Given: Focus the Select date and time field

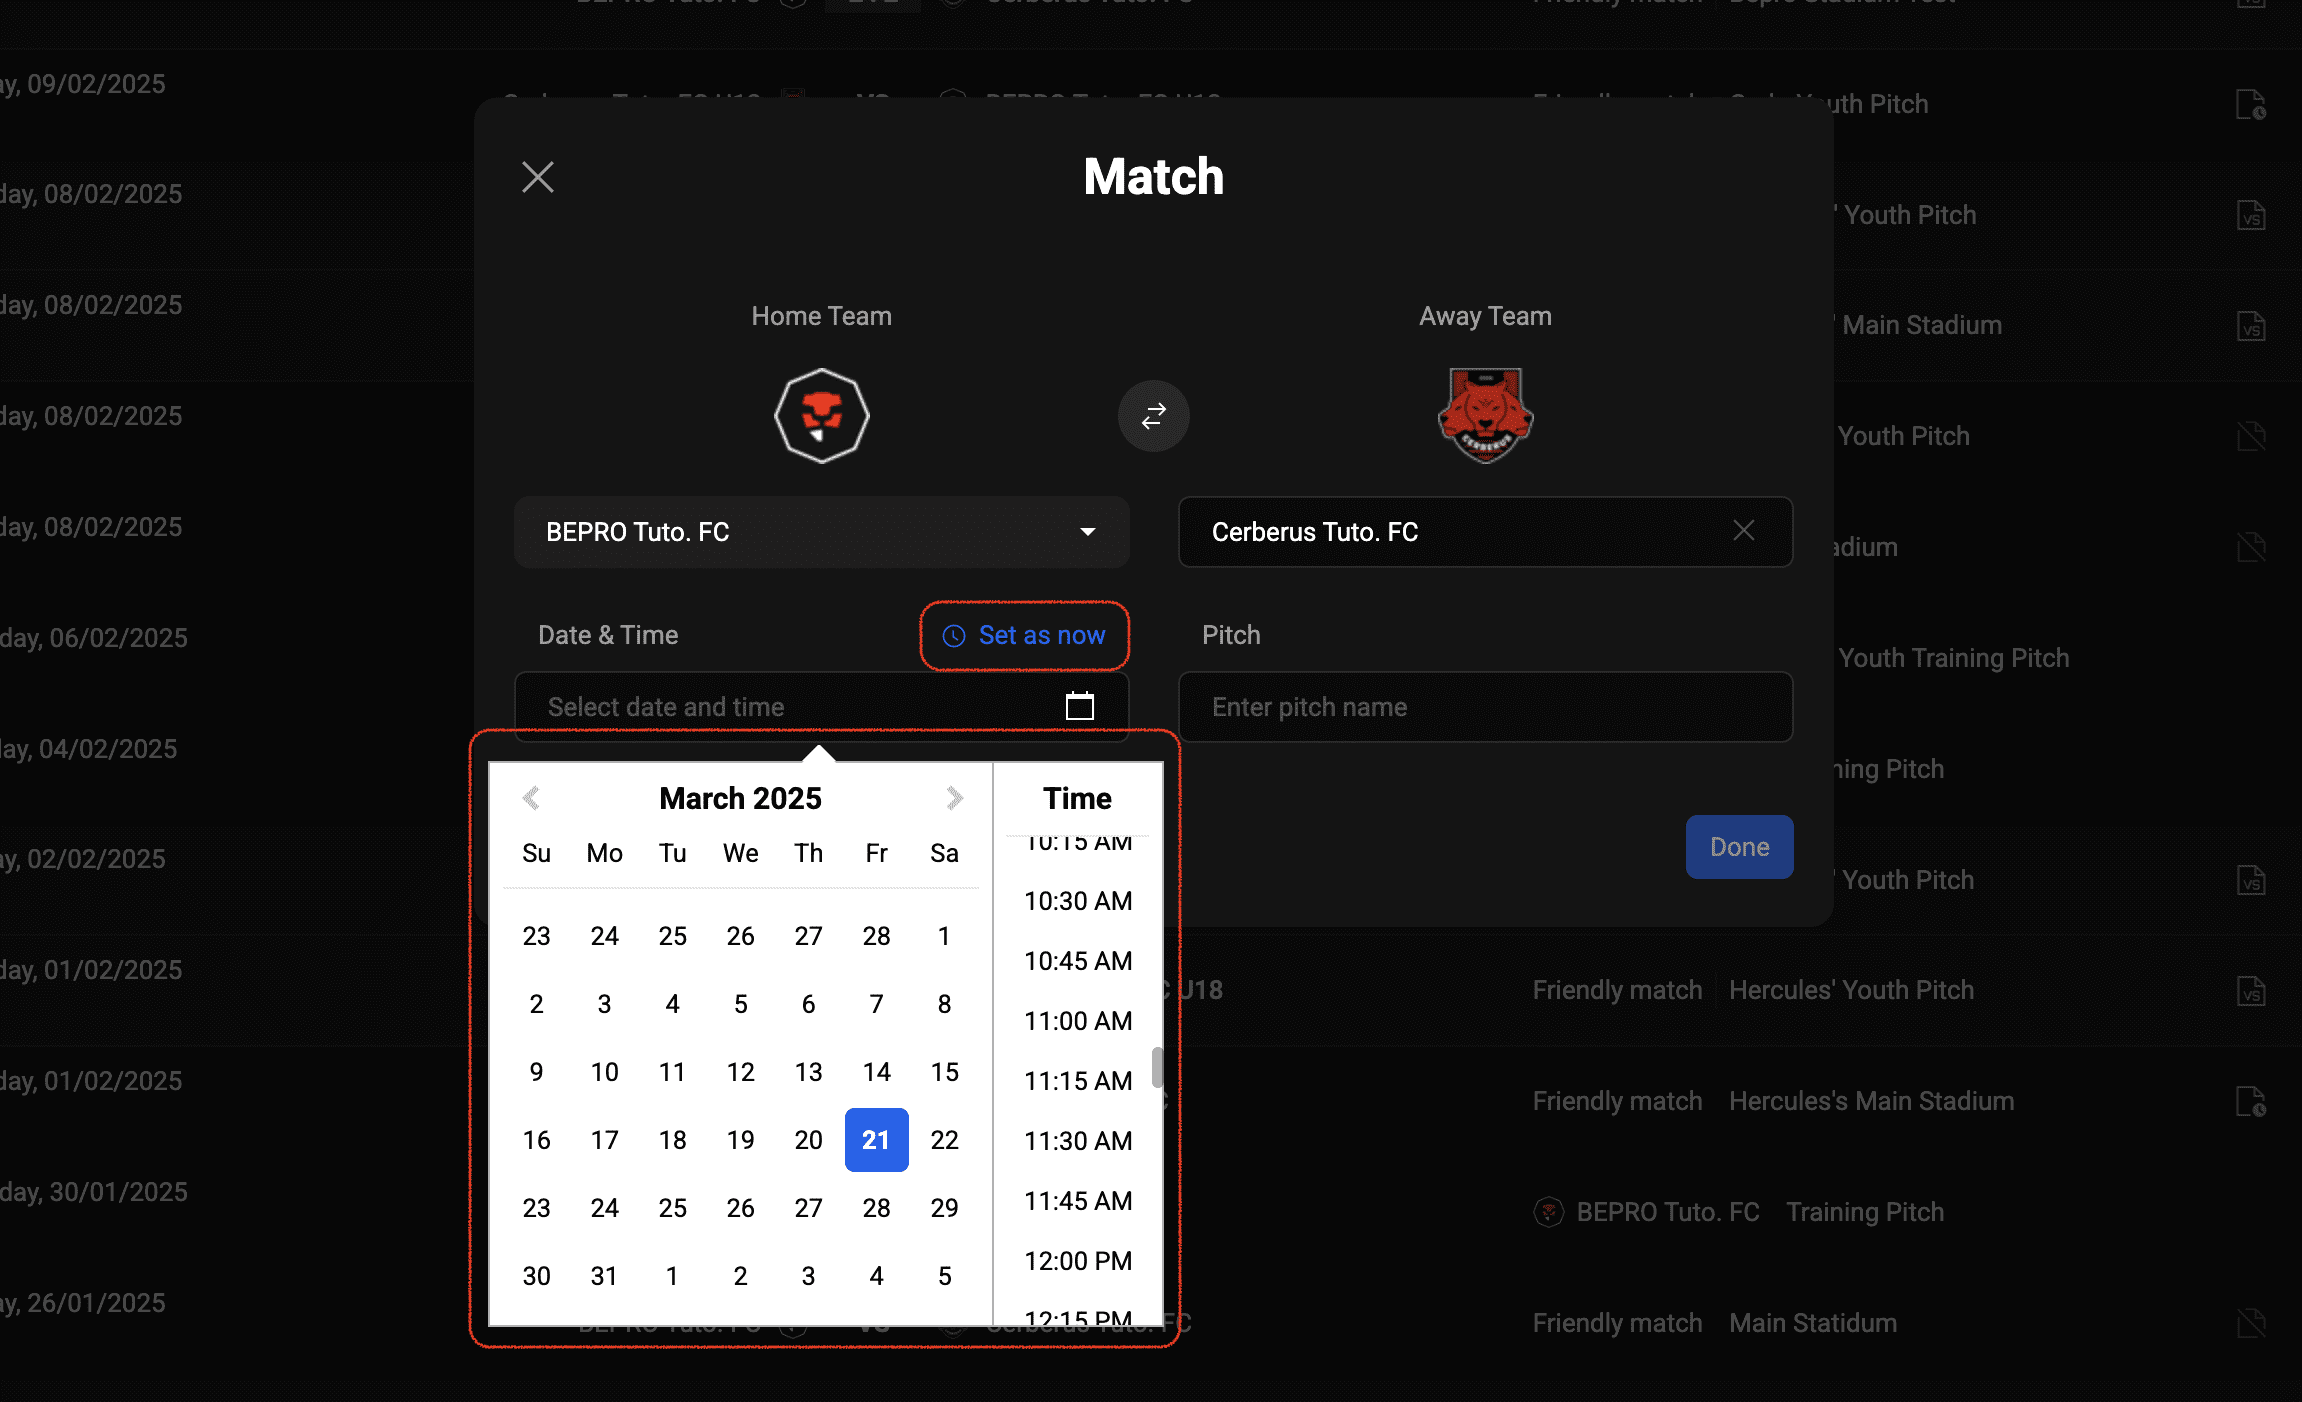Looking at the screenshot, I should coord(822,707).
